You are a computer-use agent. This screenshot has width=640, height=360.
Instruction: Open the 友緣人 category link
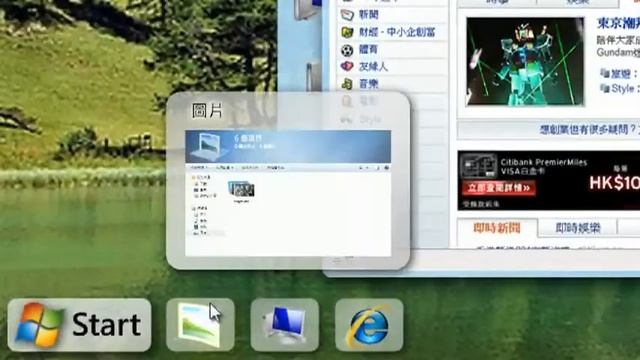click(373, 67)
